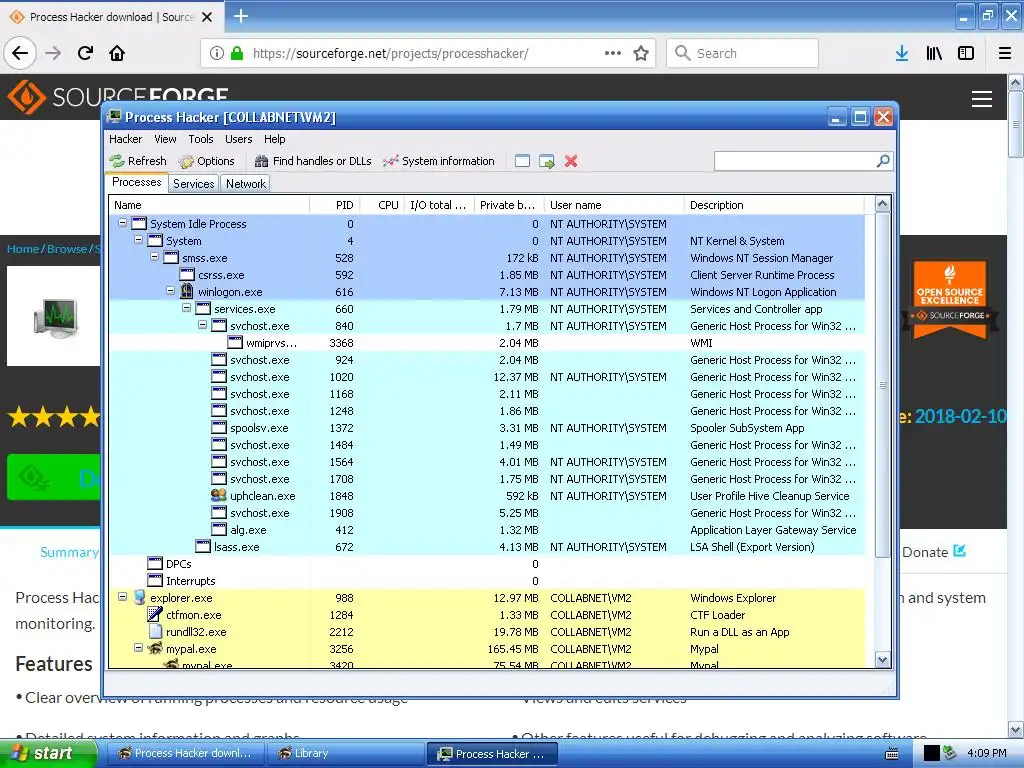Viewport: 1024px width, 768px height.
Task: Select the csrss.exe process row
Action: click(487, 275)
